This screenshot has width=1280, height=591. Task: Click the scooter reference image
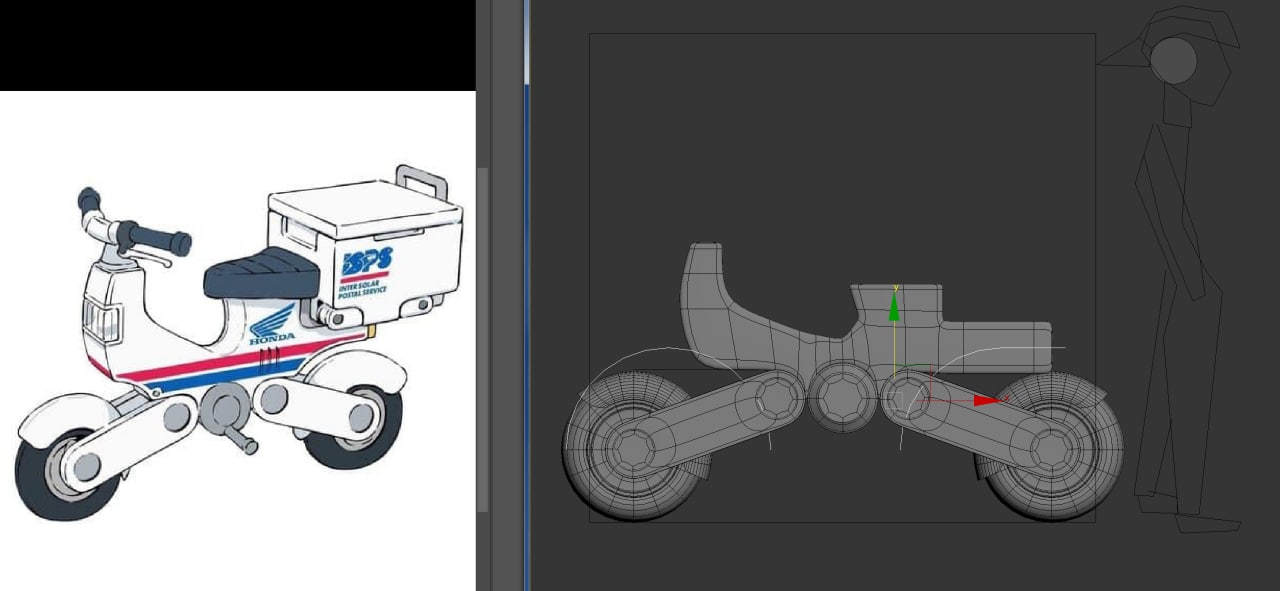click(x=238, y=340)
